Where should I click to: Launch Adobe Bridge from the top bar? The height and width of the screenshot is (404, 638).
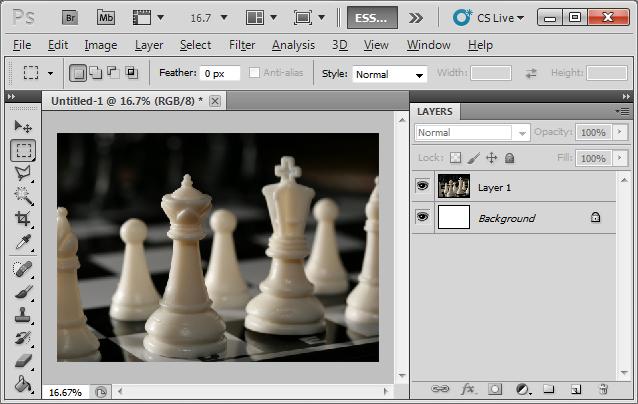pos(69,17)
